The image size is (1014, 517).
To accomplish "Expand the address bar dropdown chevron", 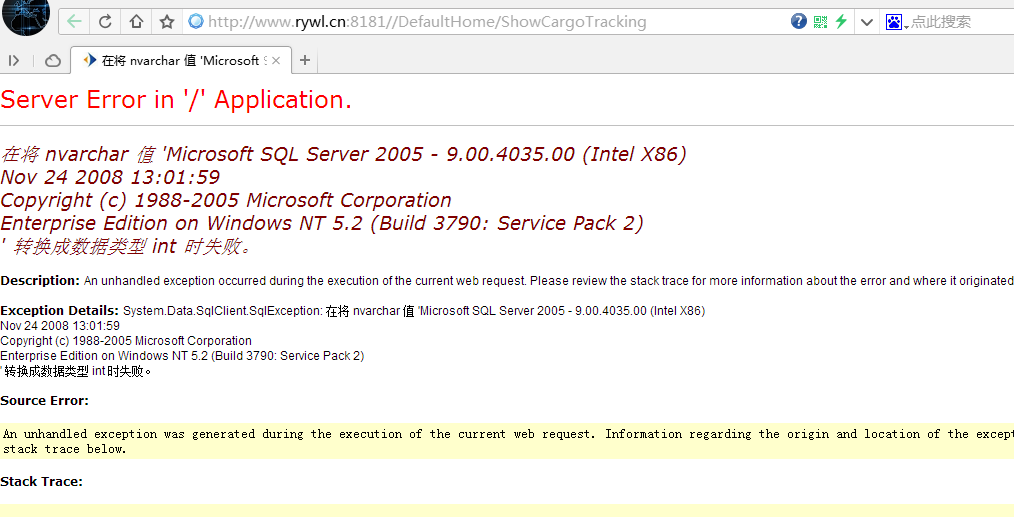I will coord(867,23).
